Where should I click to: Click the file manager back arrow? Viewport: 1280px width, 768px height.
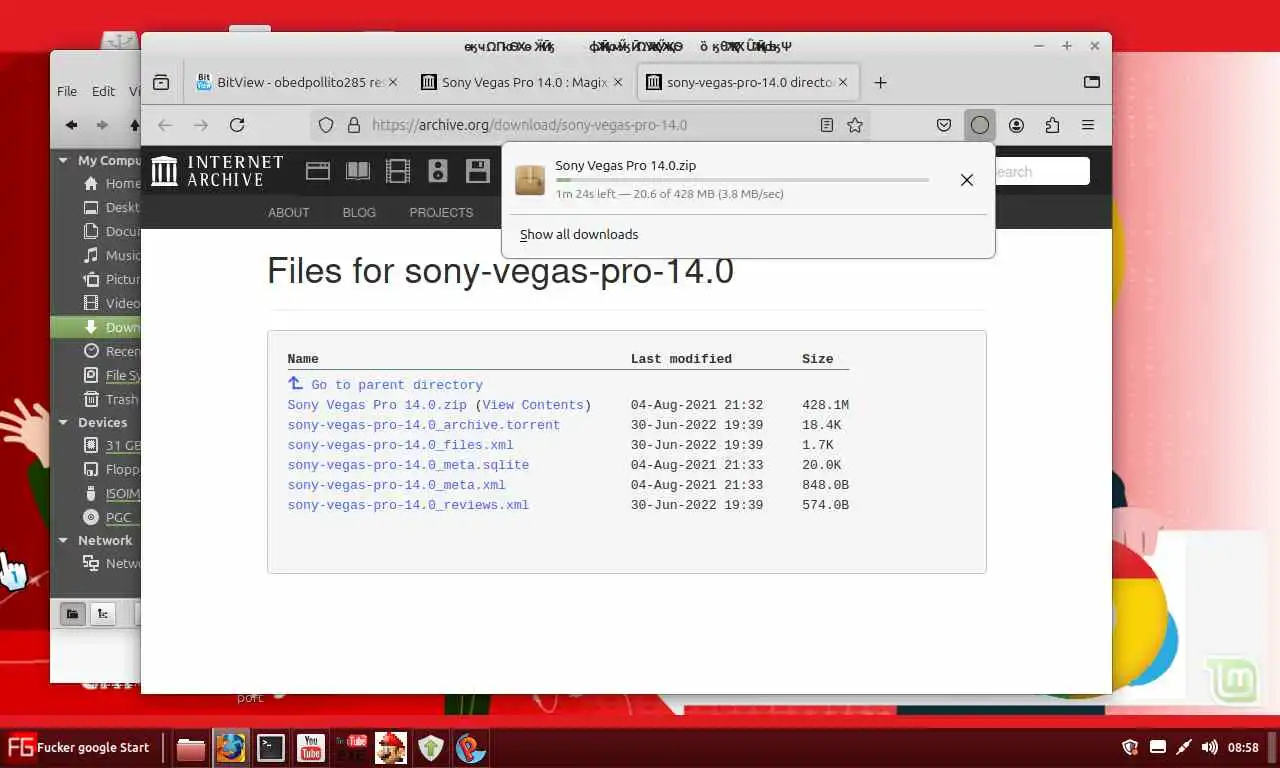click(x=71, y=125)
